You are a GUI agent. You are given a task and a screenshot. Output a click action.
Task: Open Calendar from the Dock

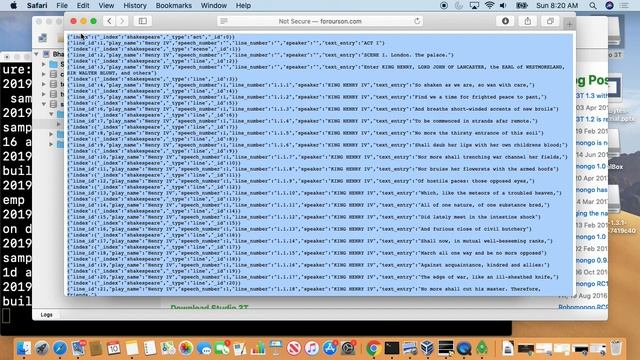[114, 348]
